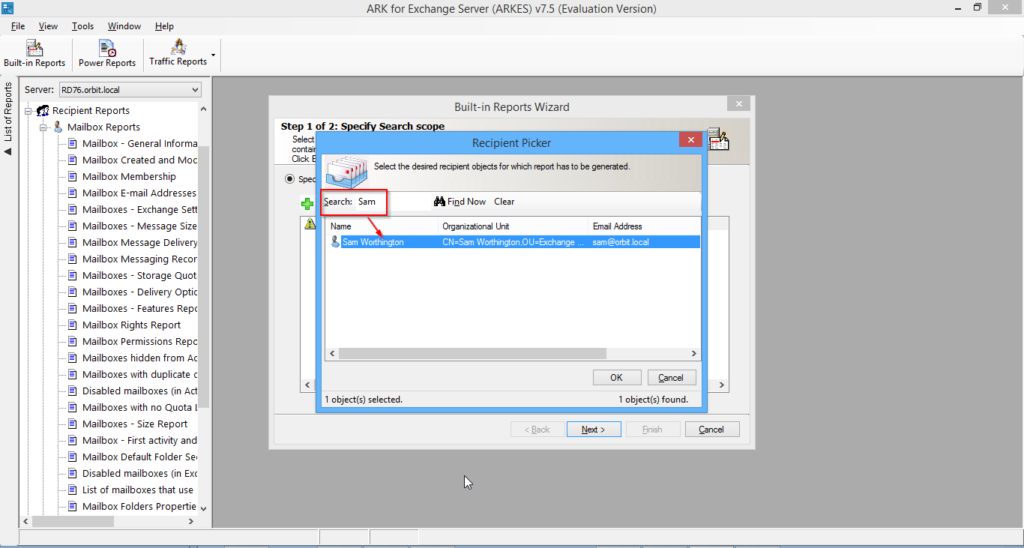Click the Mailboxes - Storage Quota report icon
This screenshot has height=548, width=1024.
(x=72, y=276)
